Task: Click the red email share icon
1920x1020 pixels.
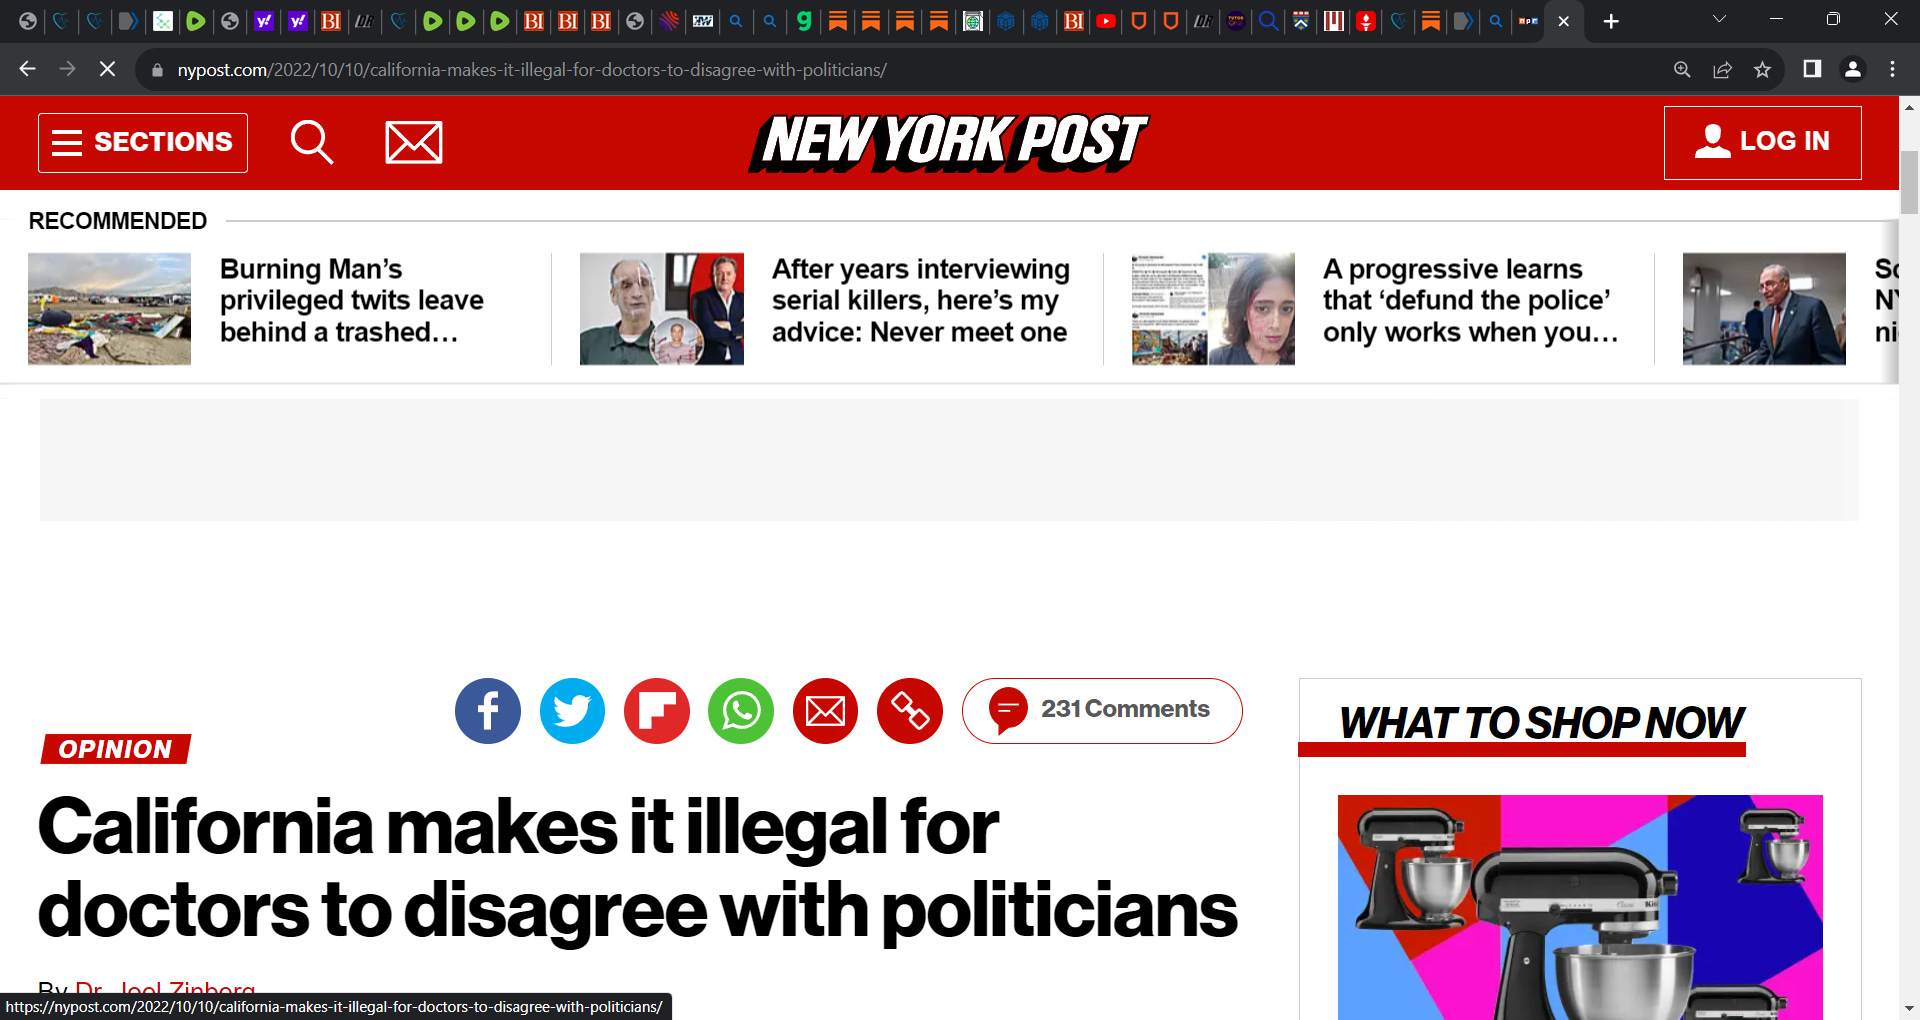Action: pos(826,711)
